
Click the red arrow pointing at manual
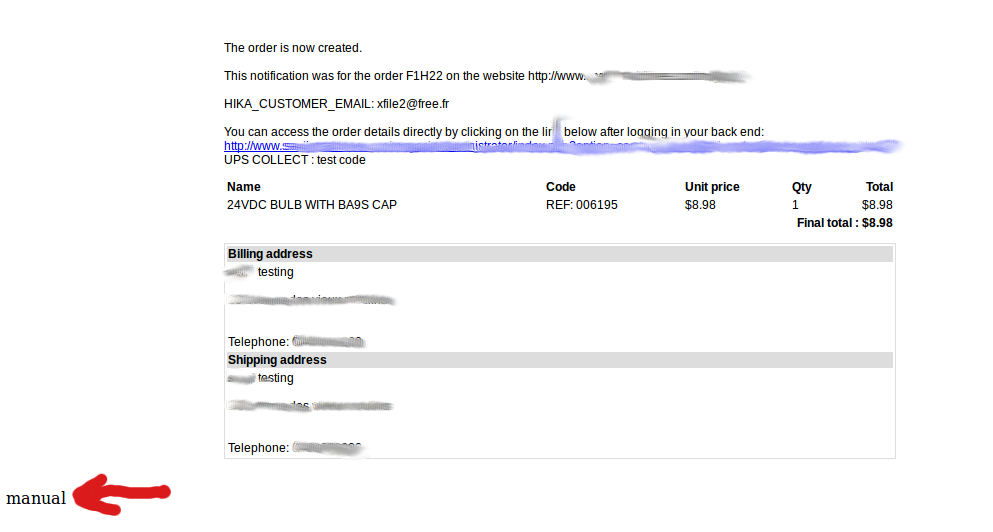point(122,495)
